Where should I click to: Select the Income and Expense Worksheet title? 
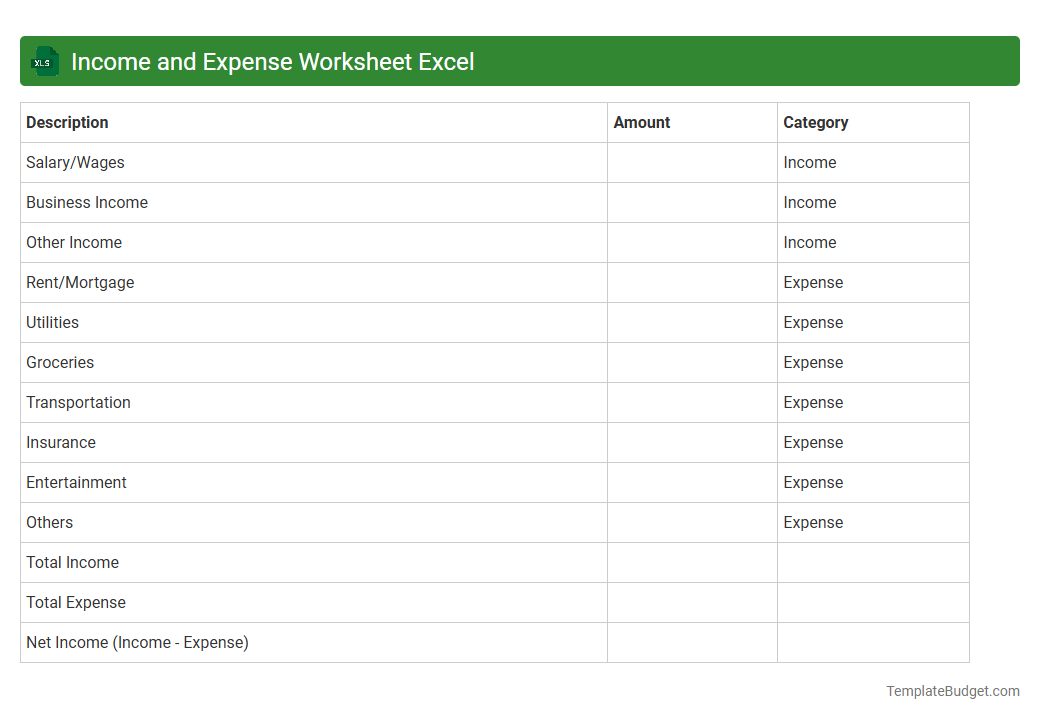coord(273,61)
